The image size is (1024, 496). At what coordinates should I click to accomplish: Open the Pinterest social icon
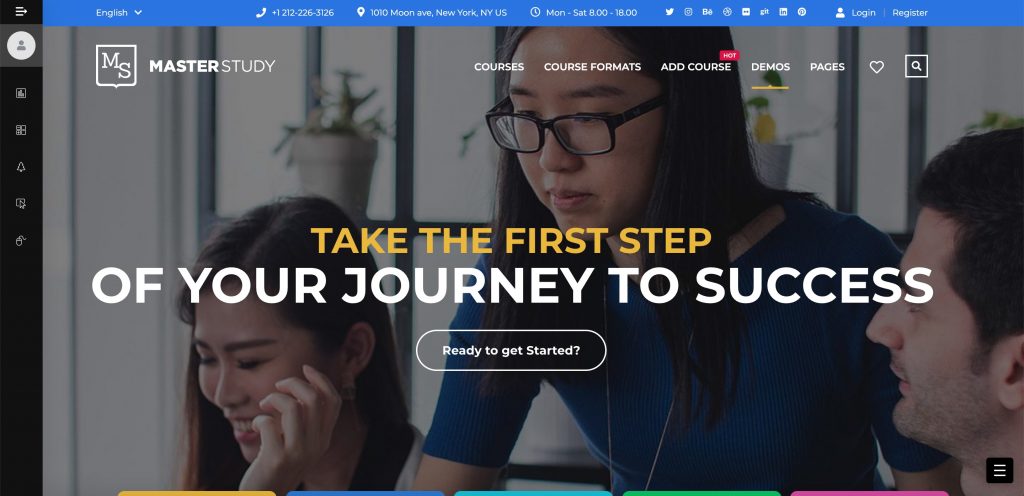point(802,12)
